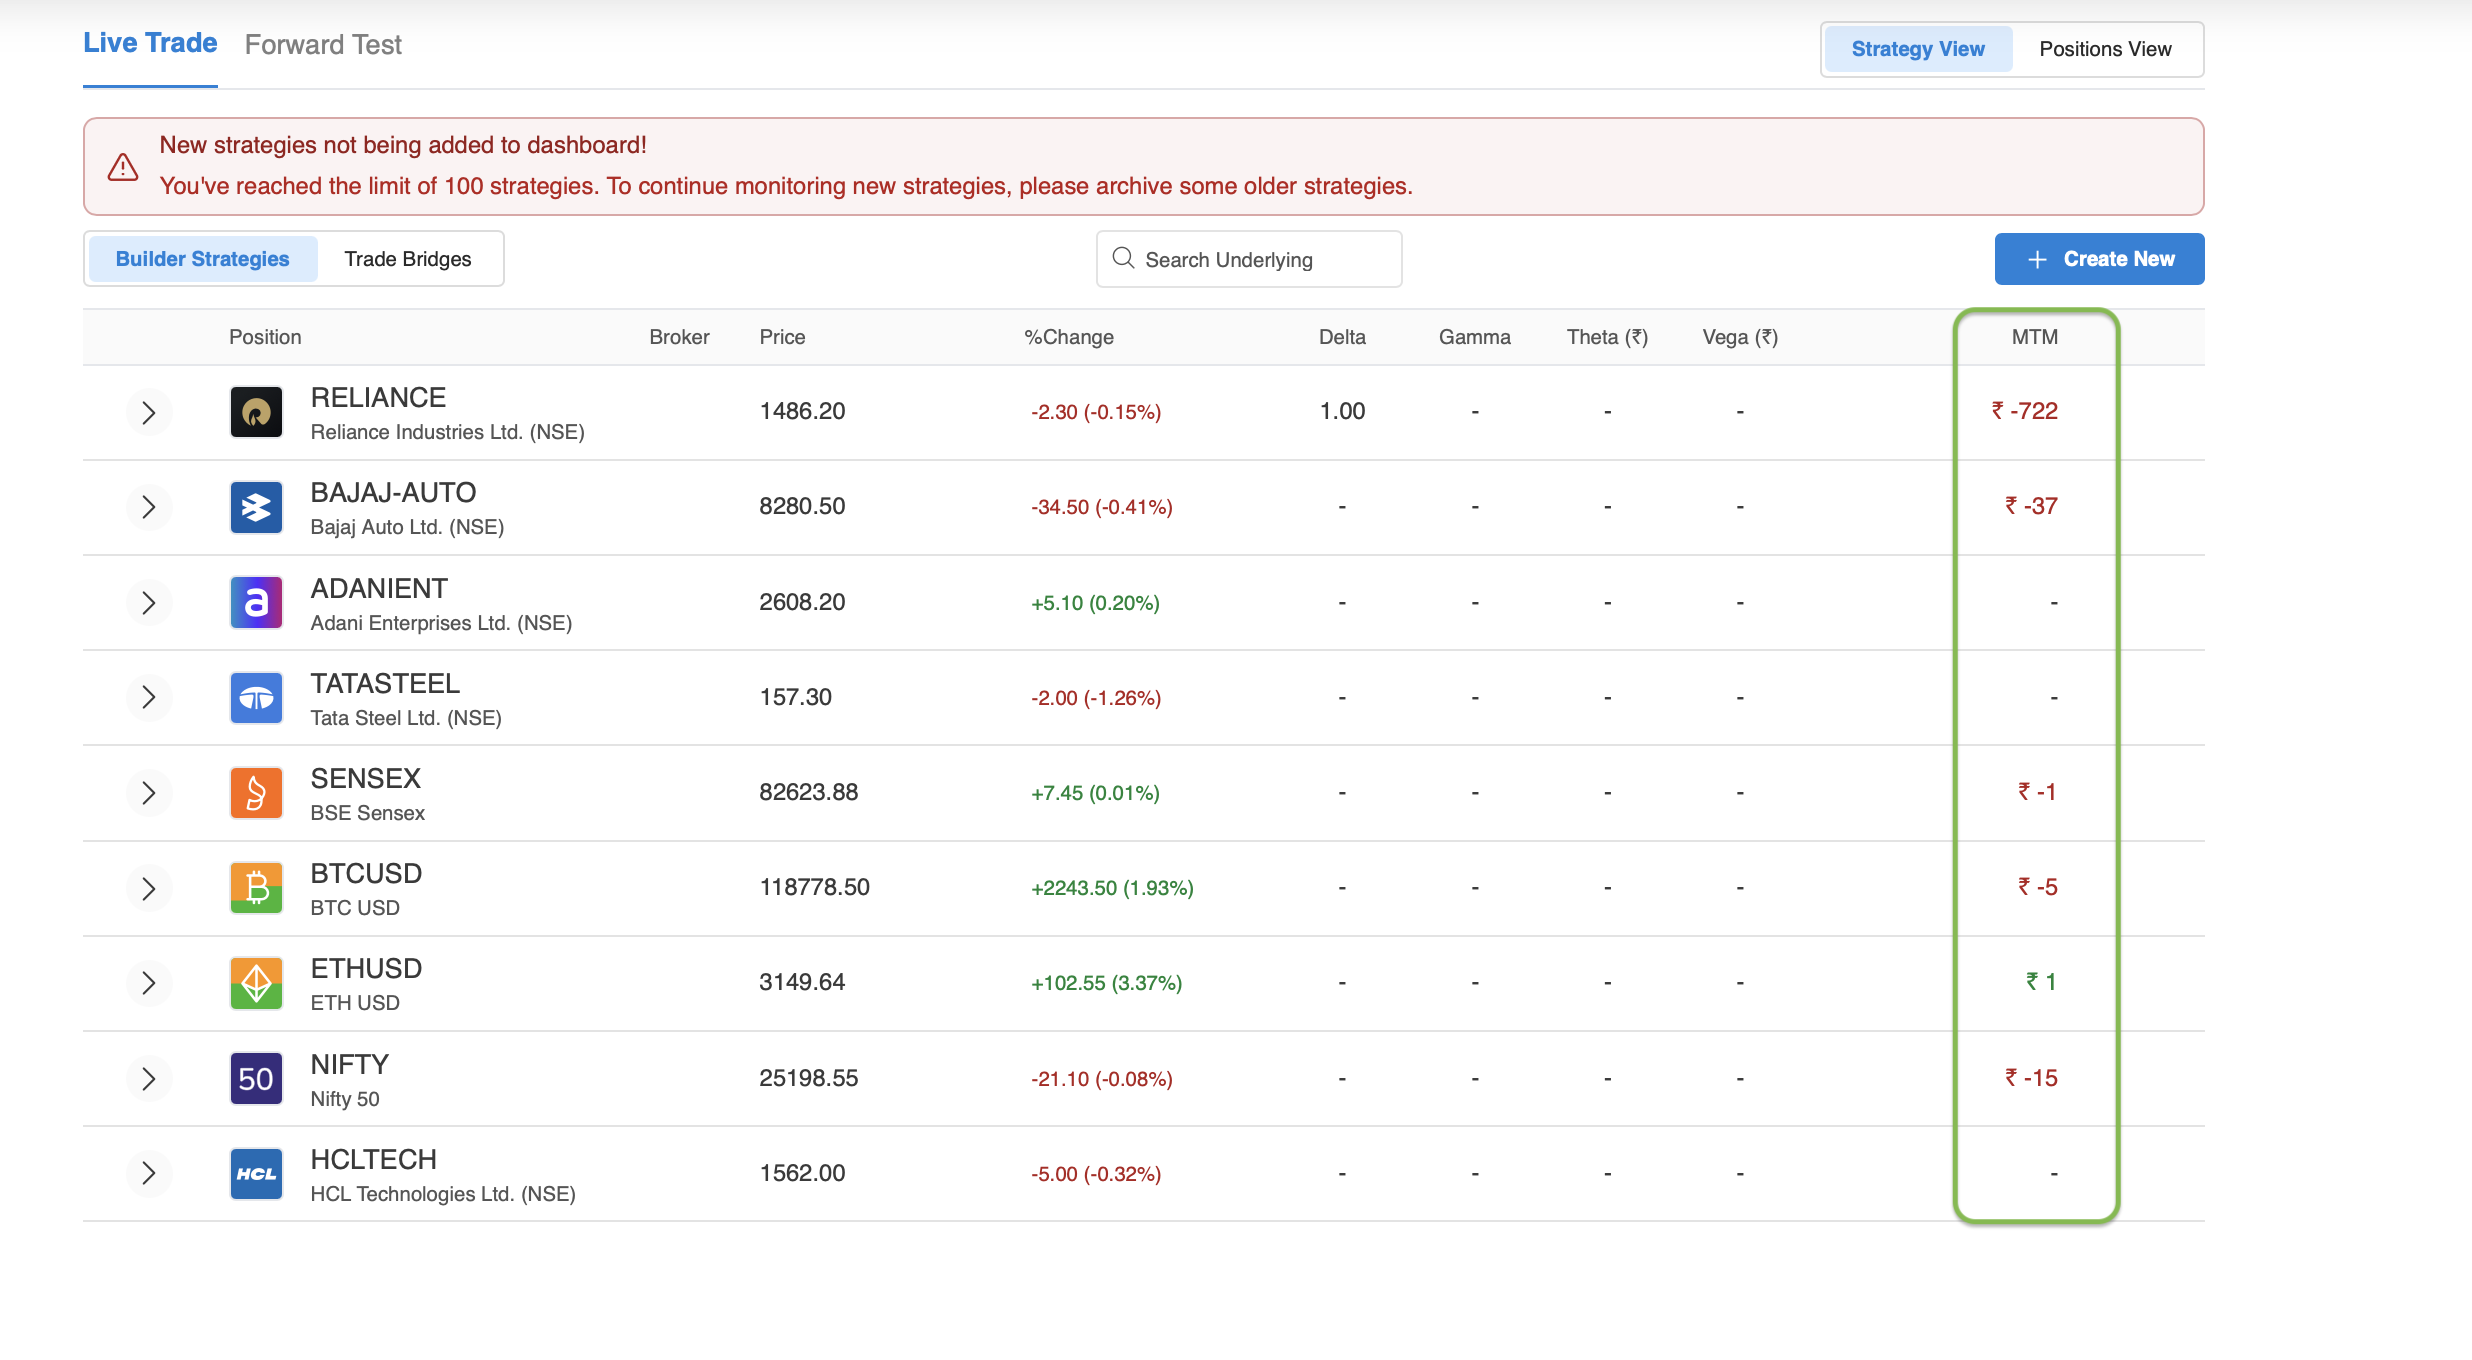Expand the BAJAJ-AUTO row

click(x=149, y=507)
